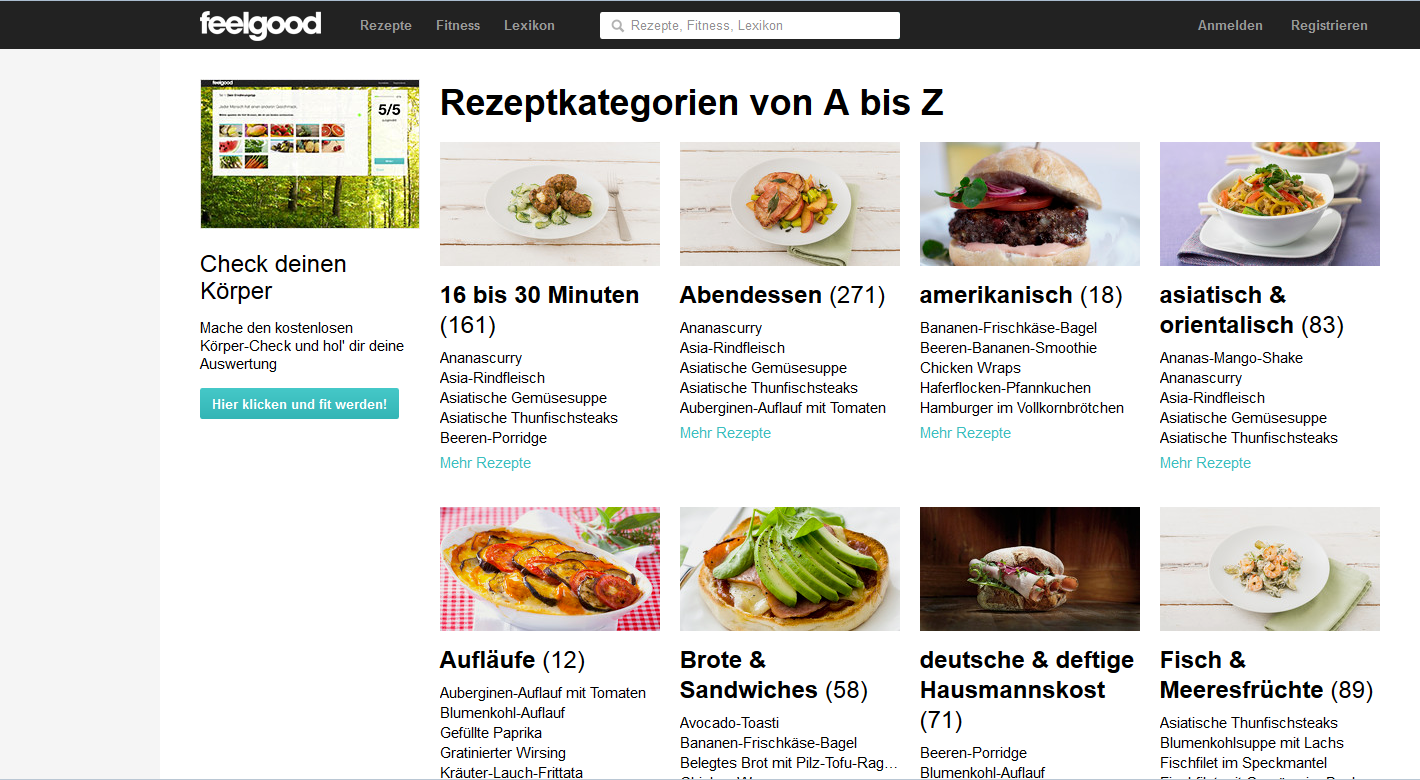Open the Chicken Wraps recipe link
The height and width of the screenshot is (780, 1420).
pyautogui.click(x=970, y=368)
